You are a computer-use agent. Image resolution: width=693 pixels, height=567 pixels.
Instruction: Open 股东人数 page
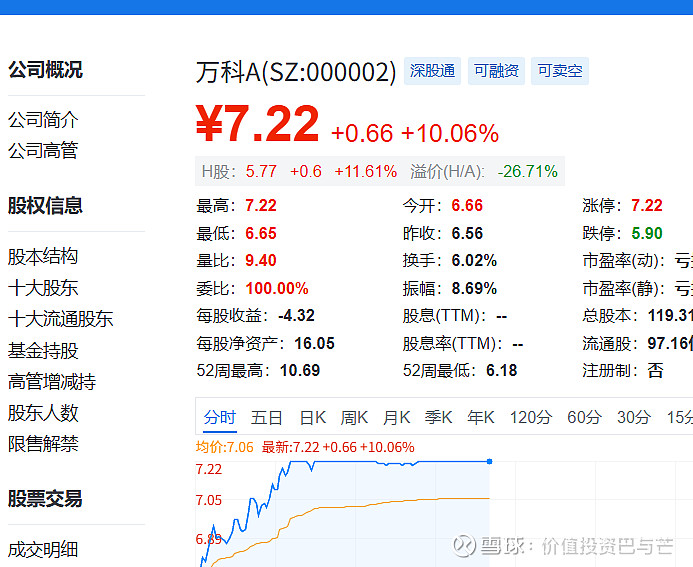[x=43, y=413]
